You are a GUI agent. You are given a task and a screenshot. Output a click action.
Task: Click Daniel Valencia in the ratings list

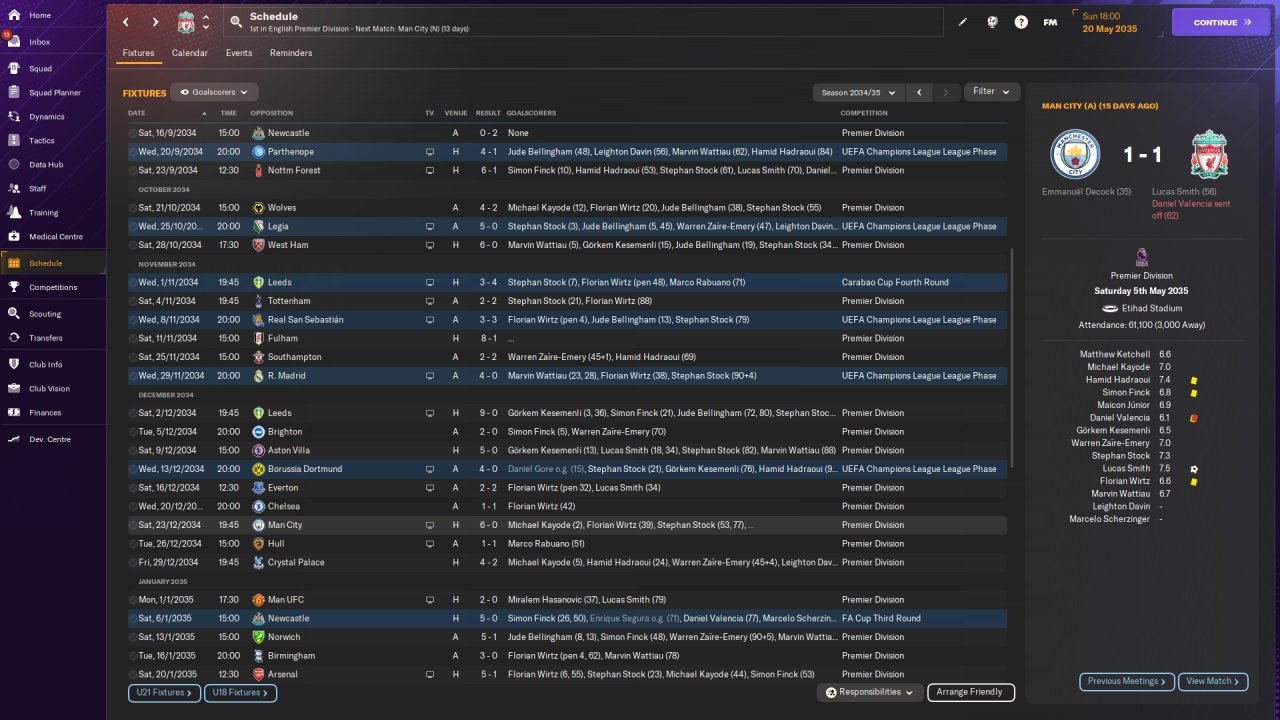pyautogui.click(x=1120, y=418)
